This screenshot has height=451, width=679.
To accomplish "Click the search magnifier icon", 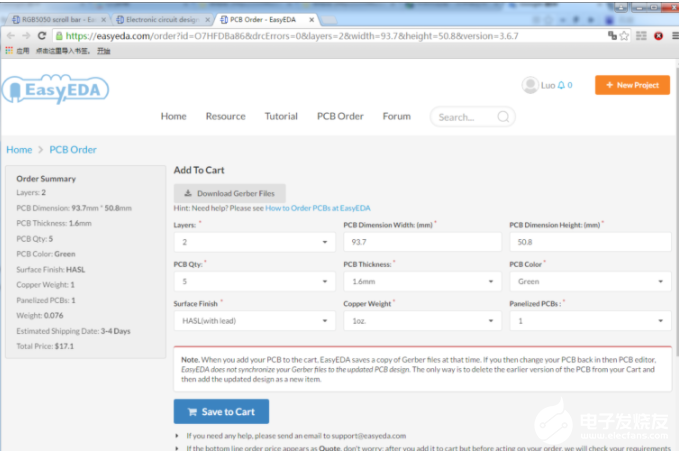I will click(x=503, y=117).
